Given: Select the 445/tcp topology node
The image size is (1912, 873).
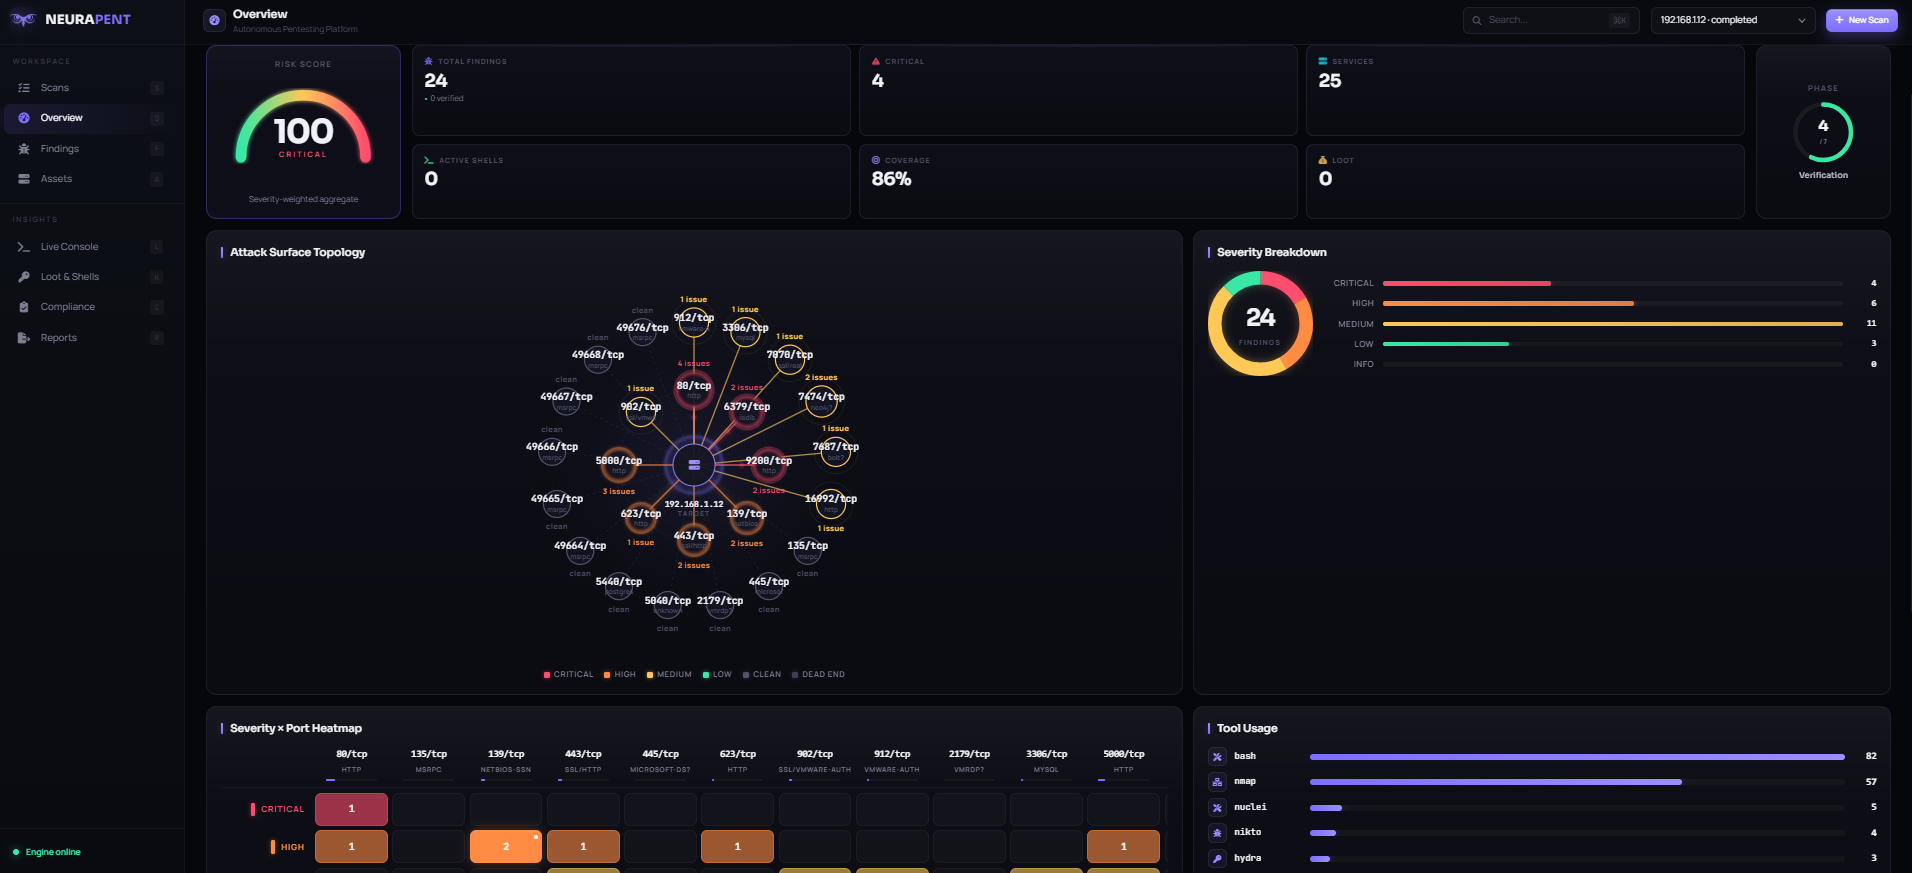Looking at the screenshot, I should (x=769, y=586).
